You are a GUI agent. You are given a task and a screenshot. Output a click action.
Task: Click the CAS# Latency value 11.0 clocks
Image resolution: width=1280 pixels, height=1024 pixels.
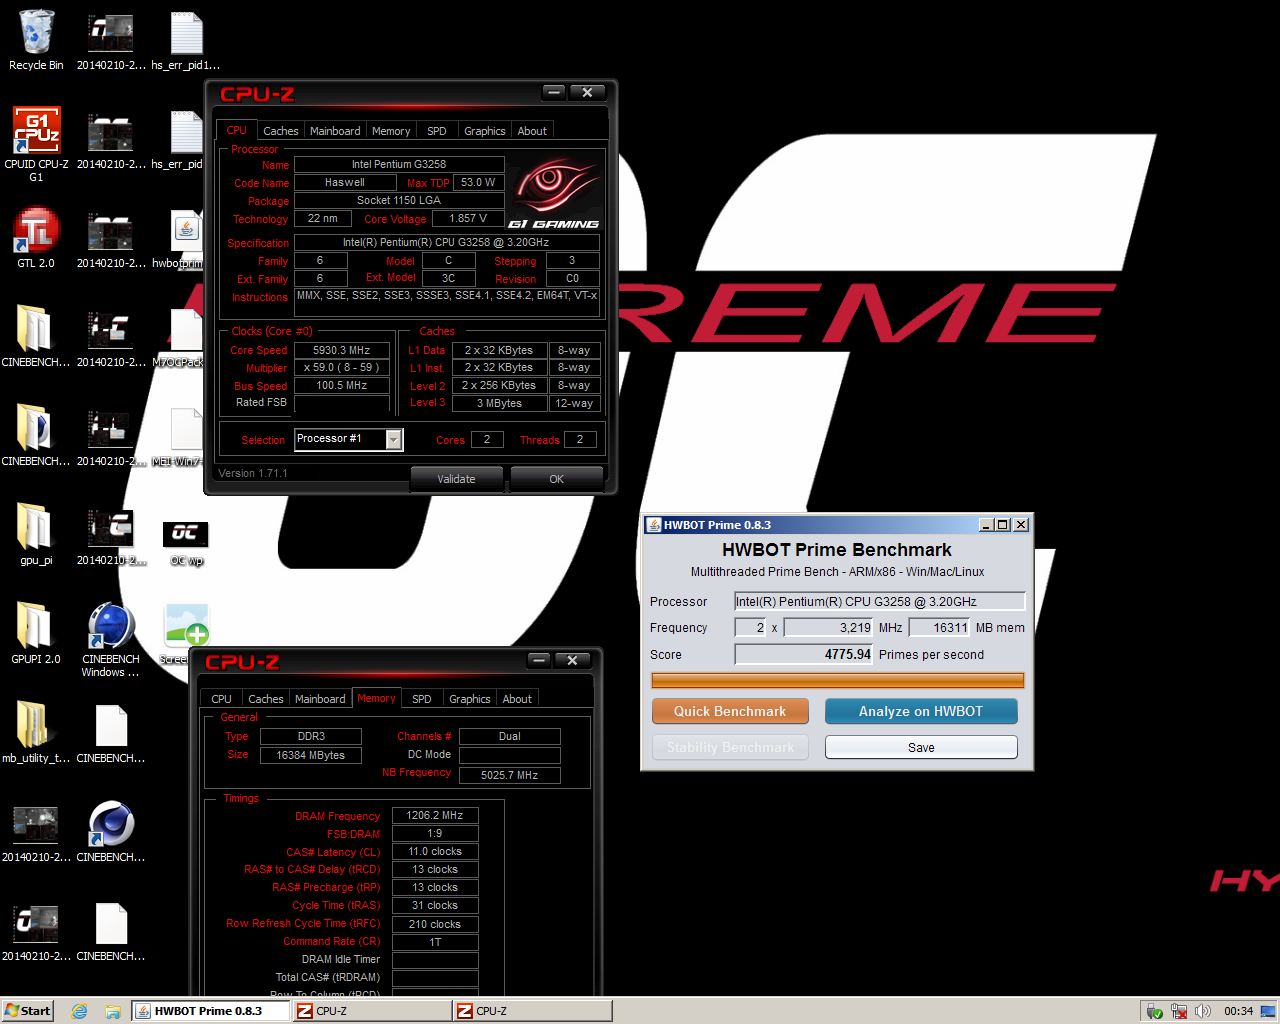click(435, 851)
